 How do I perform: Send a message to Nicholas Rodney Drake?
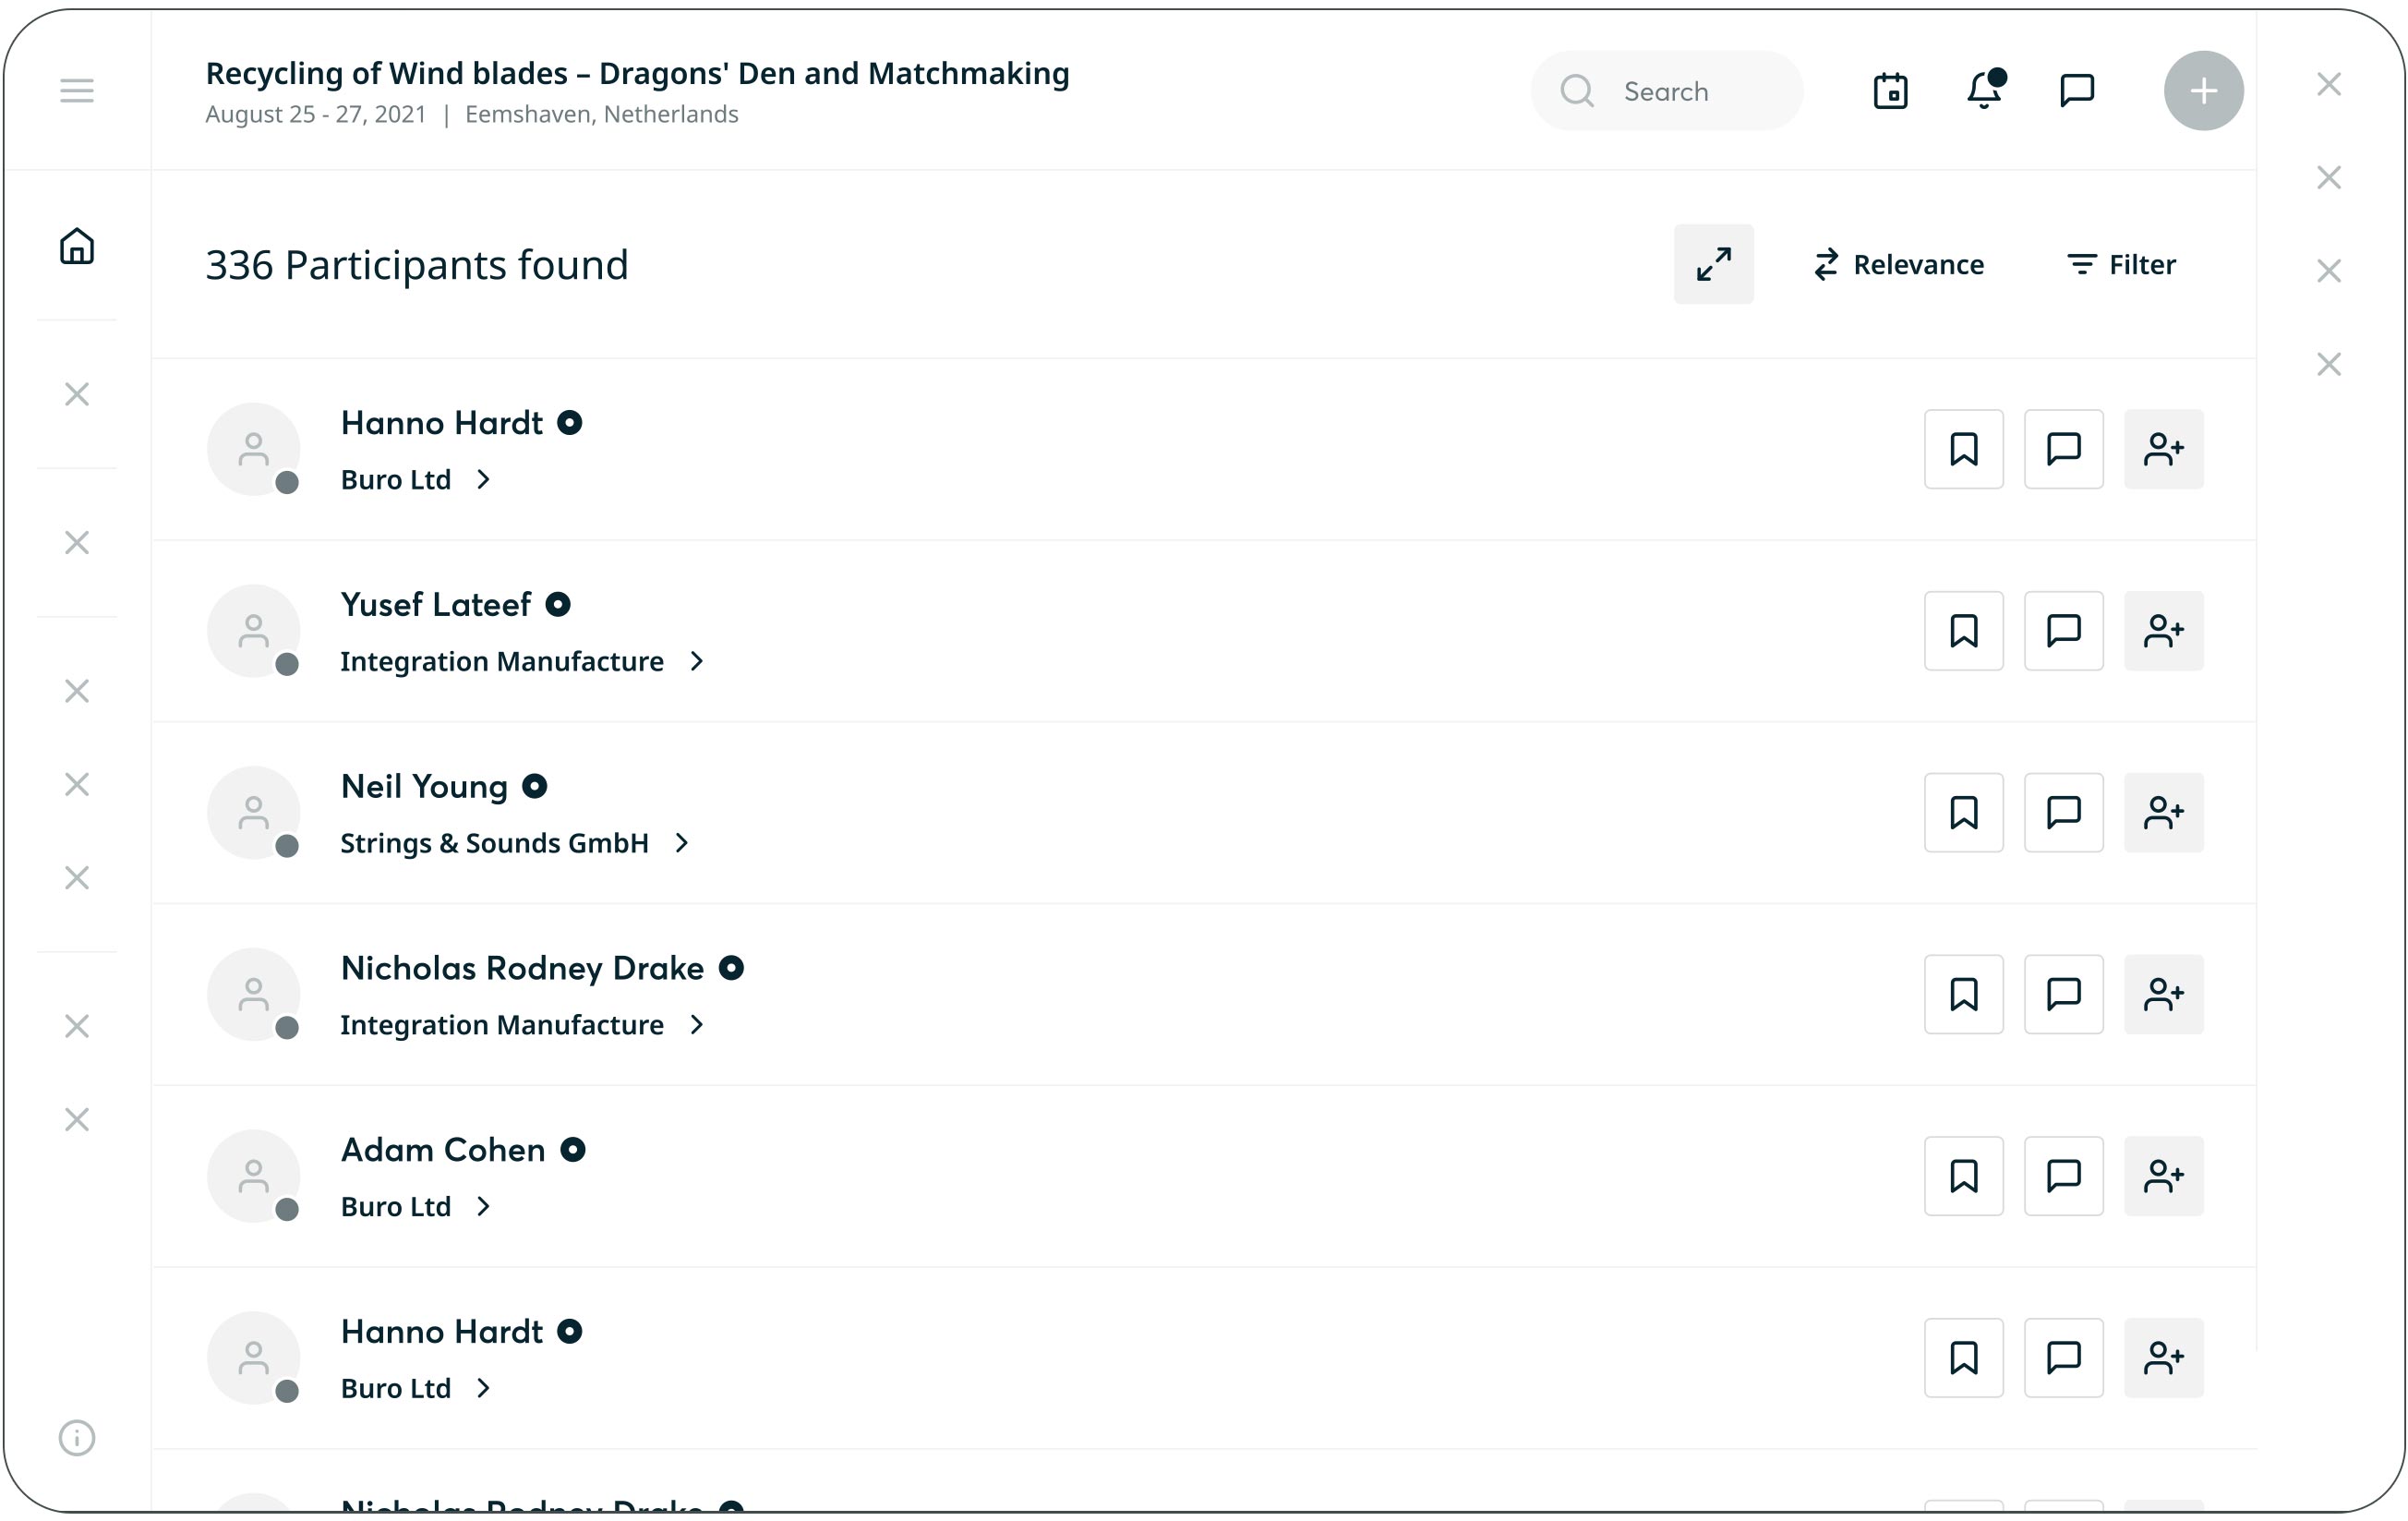pos(2063,994)
